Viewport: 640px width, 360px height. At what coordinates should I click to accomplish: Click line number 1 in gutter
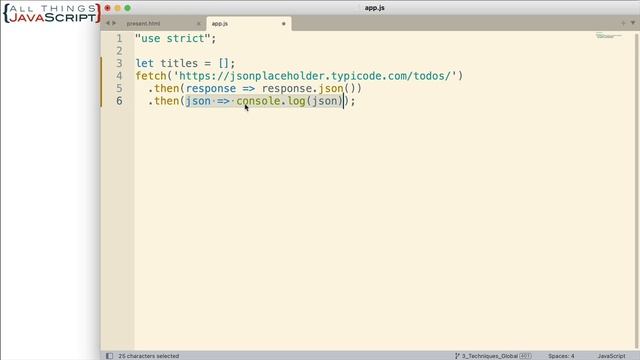click(x=119, y=38)
